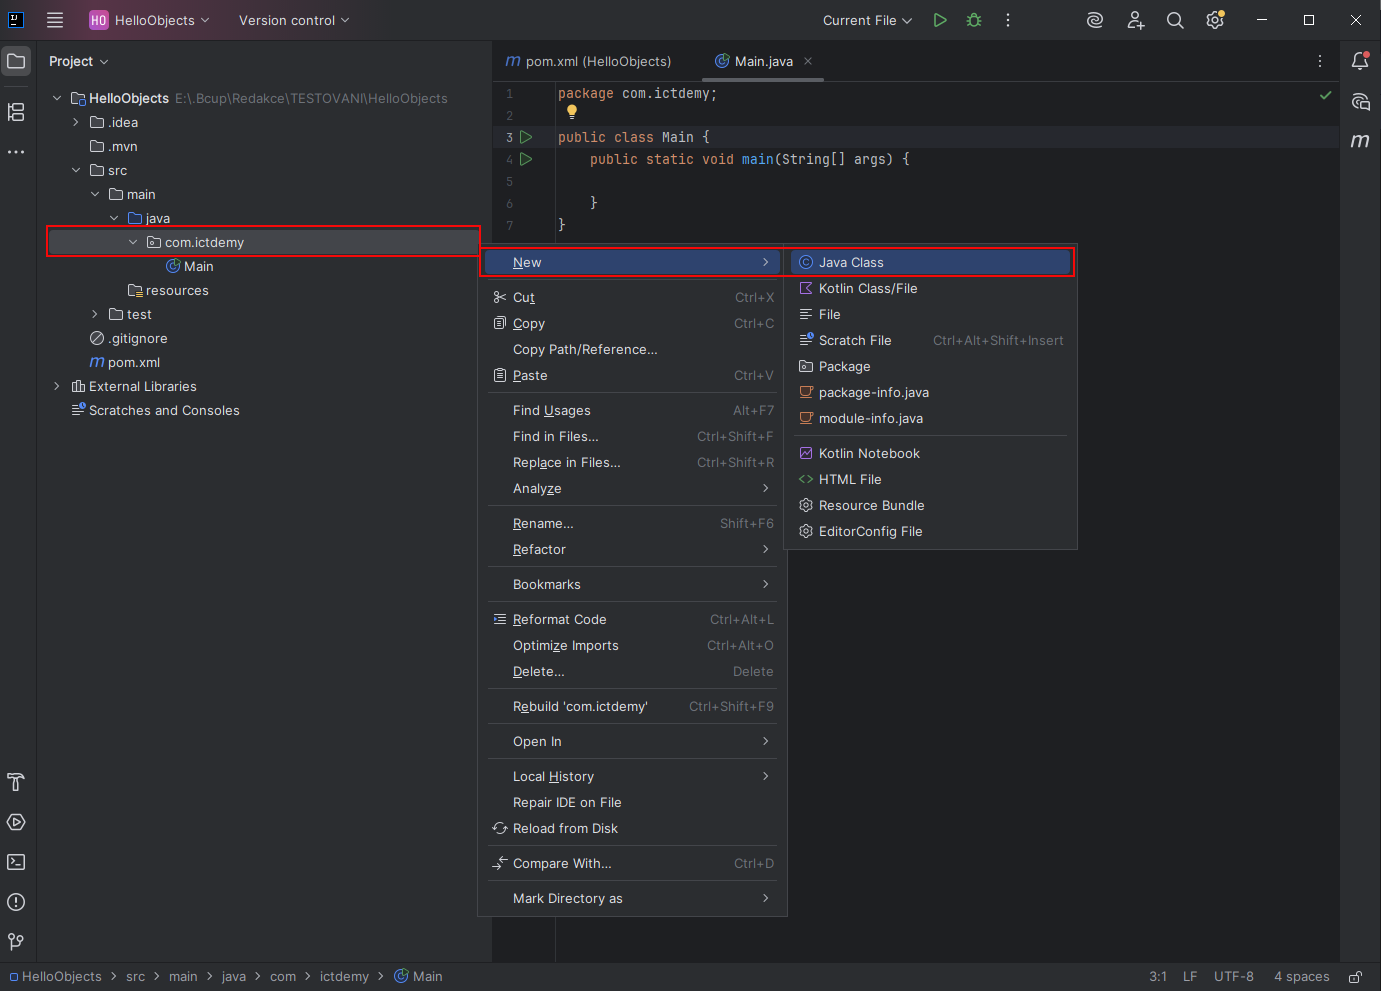Expand the External Libraries node
Screen dimensions: 1381x991
coord(56,386)
